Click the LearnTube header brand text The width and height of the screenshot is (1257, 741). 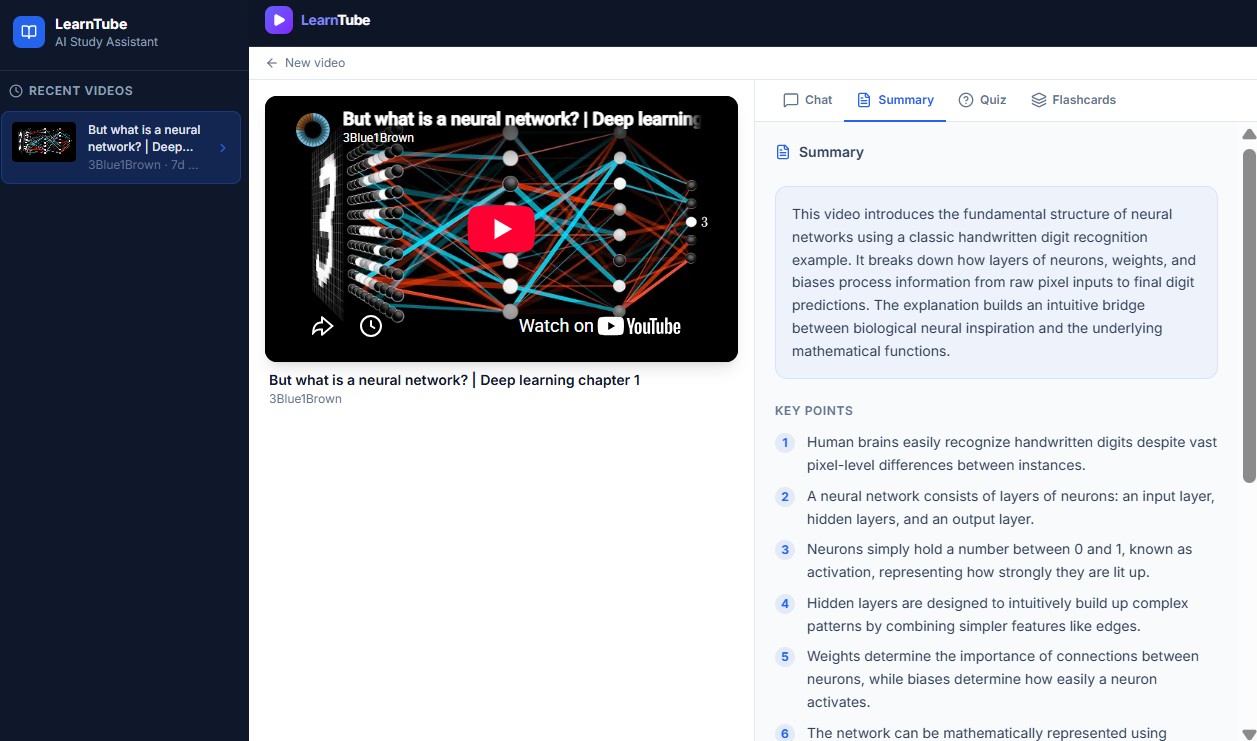[x=336, y=20]
